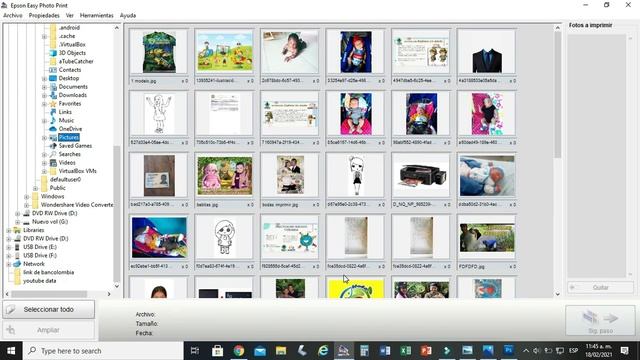Select the bodas imprimir.jpg thumbnail
The height and width of the screenshot is (360, 640).
click(x=290, y=176)
